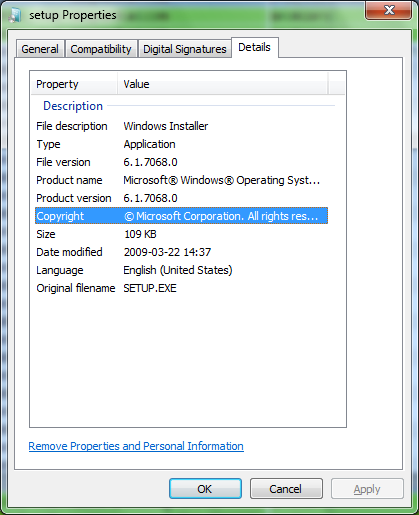
Task: Click the Windows Installer value
Action: pyautogui.click(x=166, y=126)
